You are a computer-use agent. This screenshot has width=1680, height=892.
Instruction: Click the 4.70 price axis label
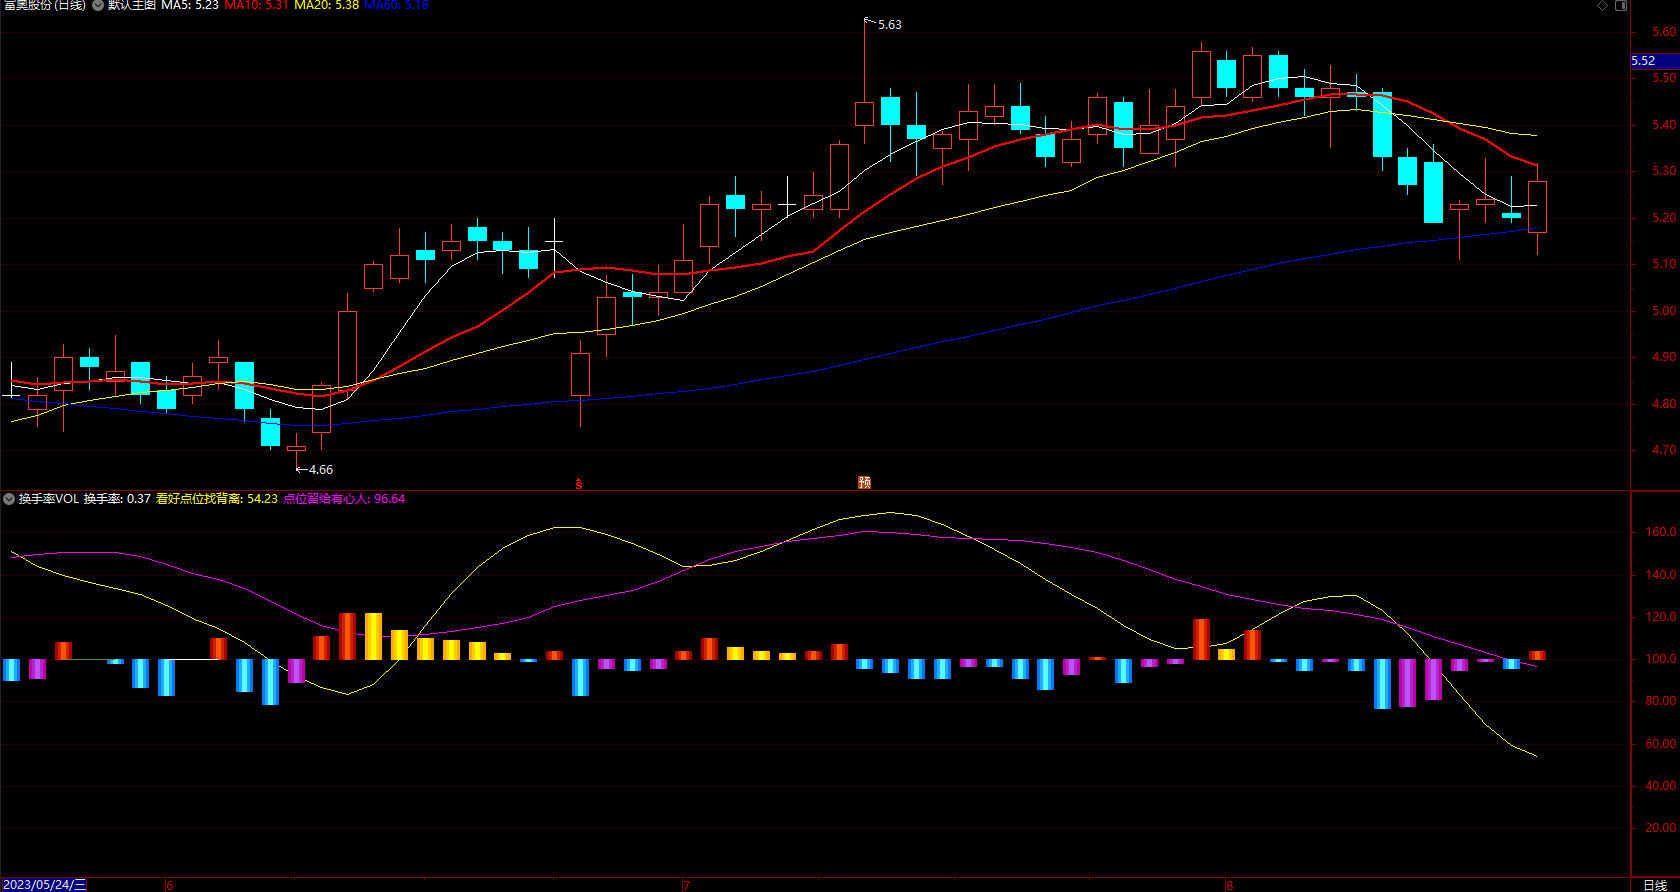pyautogui.click(x=1664, y=451)
